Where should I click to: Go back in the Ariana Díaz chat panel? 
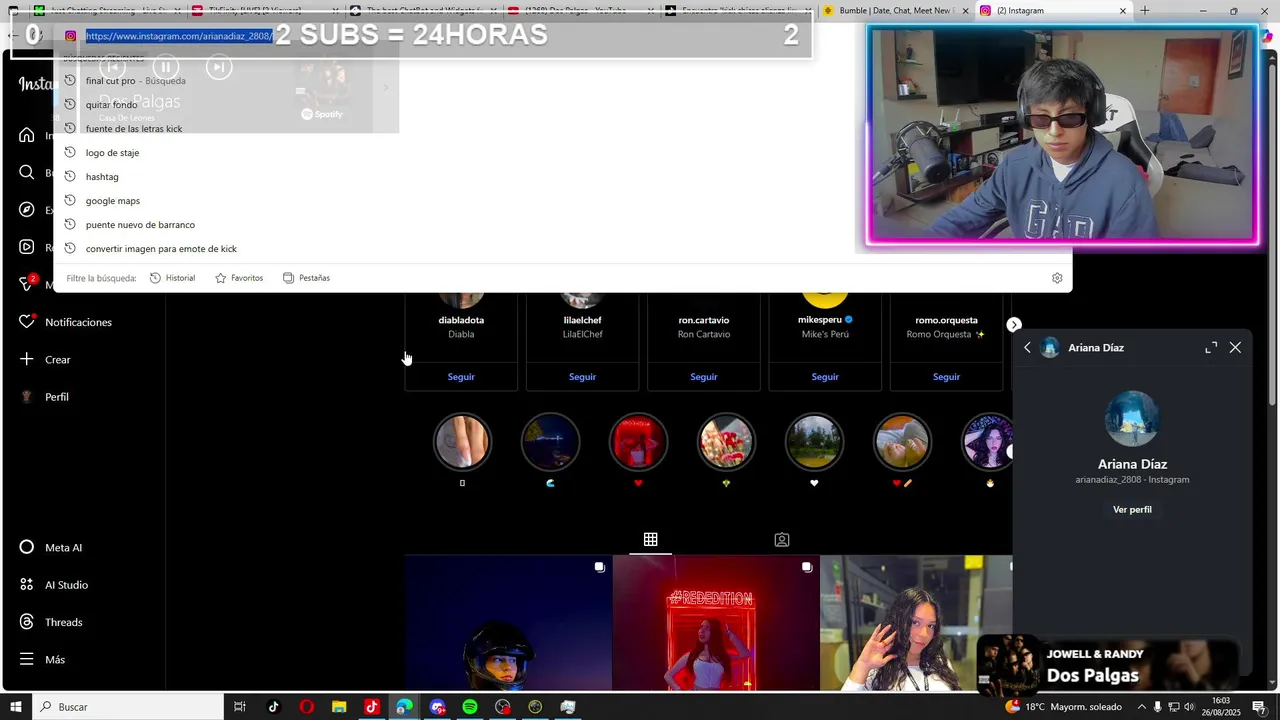(1027, 348)
